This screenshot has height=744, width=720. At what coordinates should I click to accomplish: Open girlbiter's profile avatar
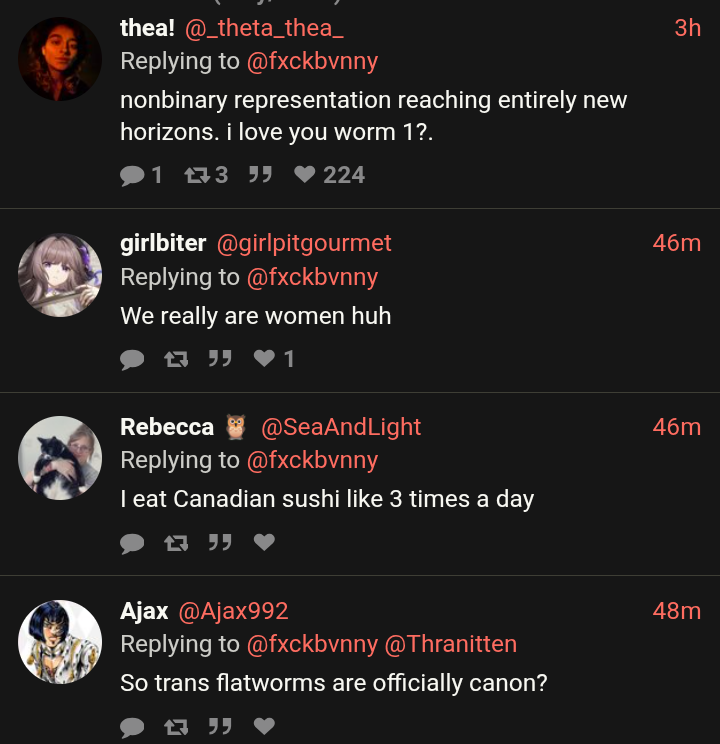pyautogui.click(x=60, y=274)
